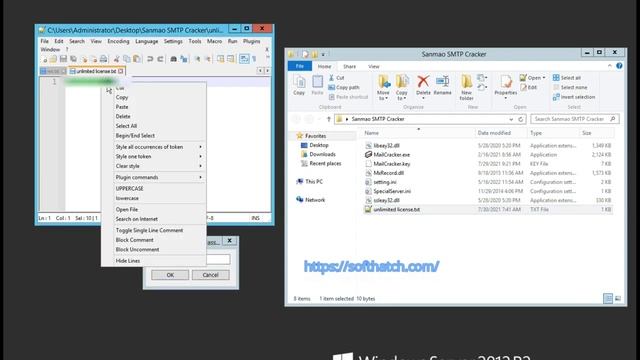
Task: Click the Save icon in Notepad++ toolbar
Action: click(x=63, y=59)
